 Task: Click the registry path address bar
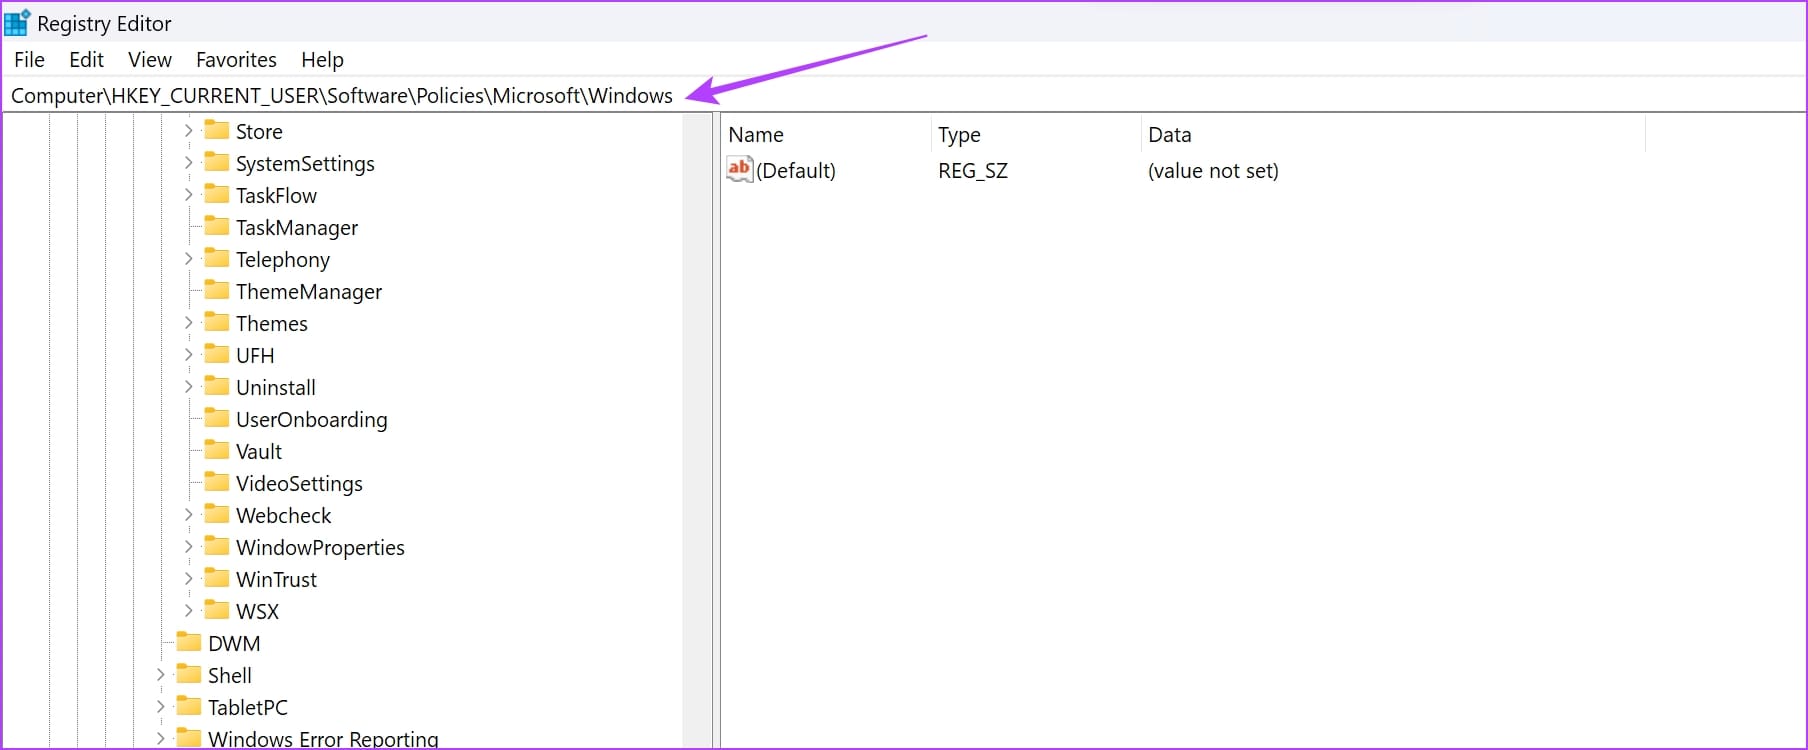pyautogui.click(x=903, y=96)
